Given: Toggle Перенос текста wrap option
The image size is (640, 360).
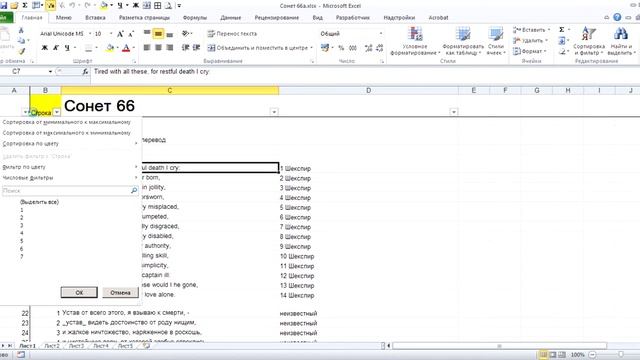Looking at the screenshot, I should tap(232, 33).
